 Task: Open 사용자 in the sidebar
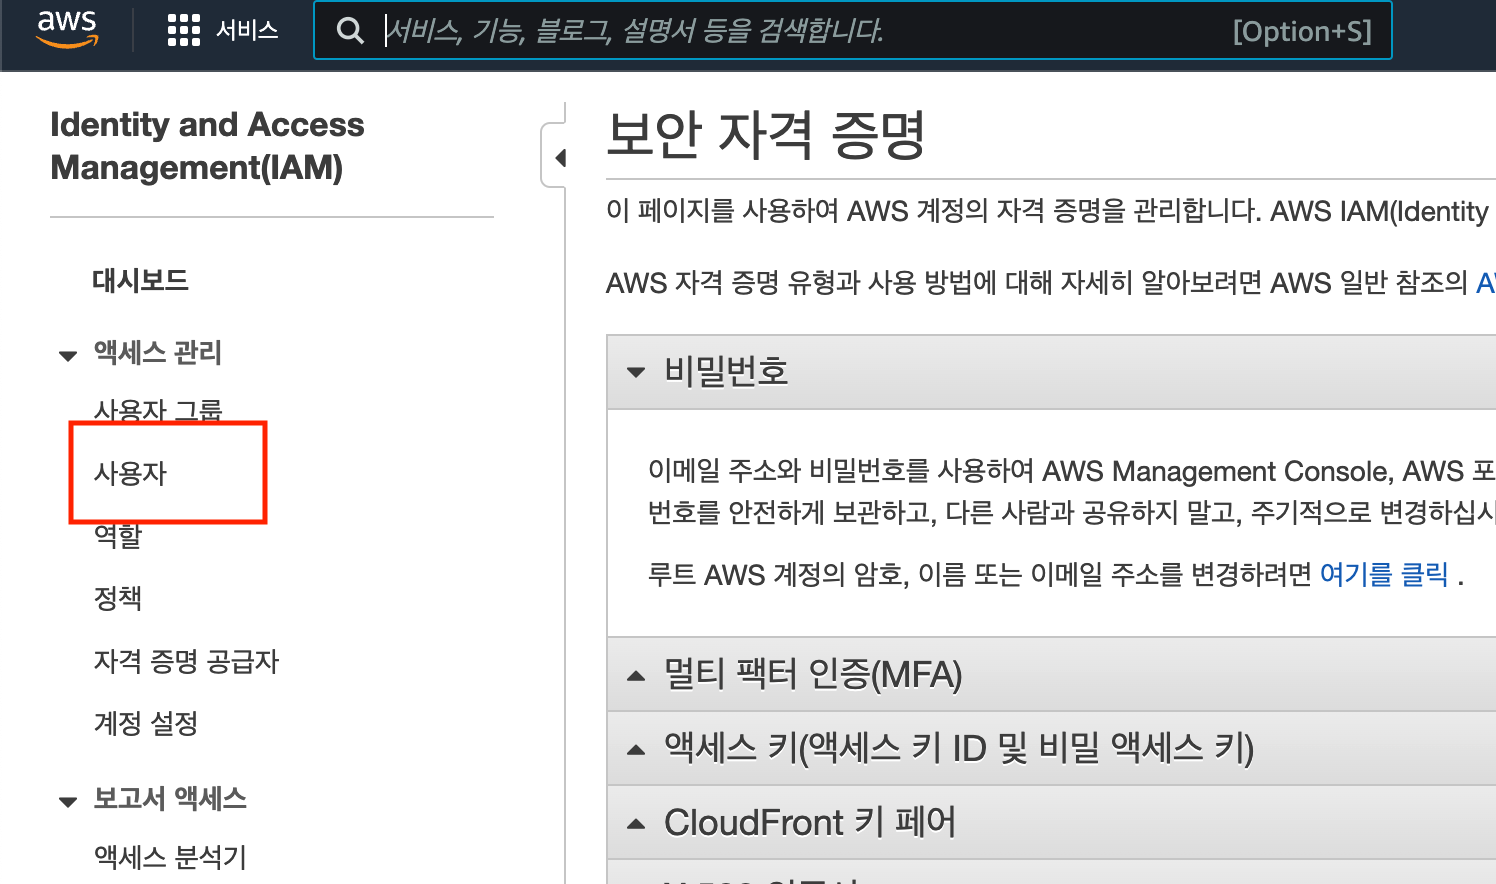pyautogui.click(x=130, y=472)
